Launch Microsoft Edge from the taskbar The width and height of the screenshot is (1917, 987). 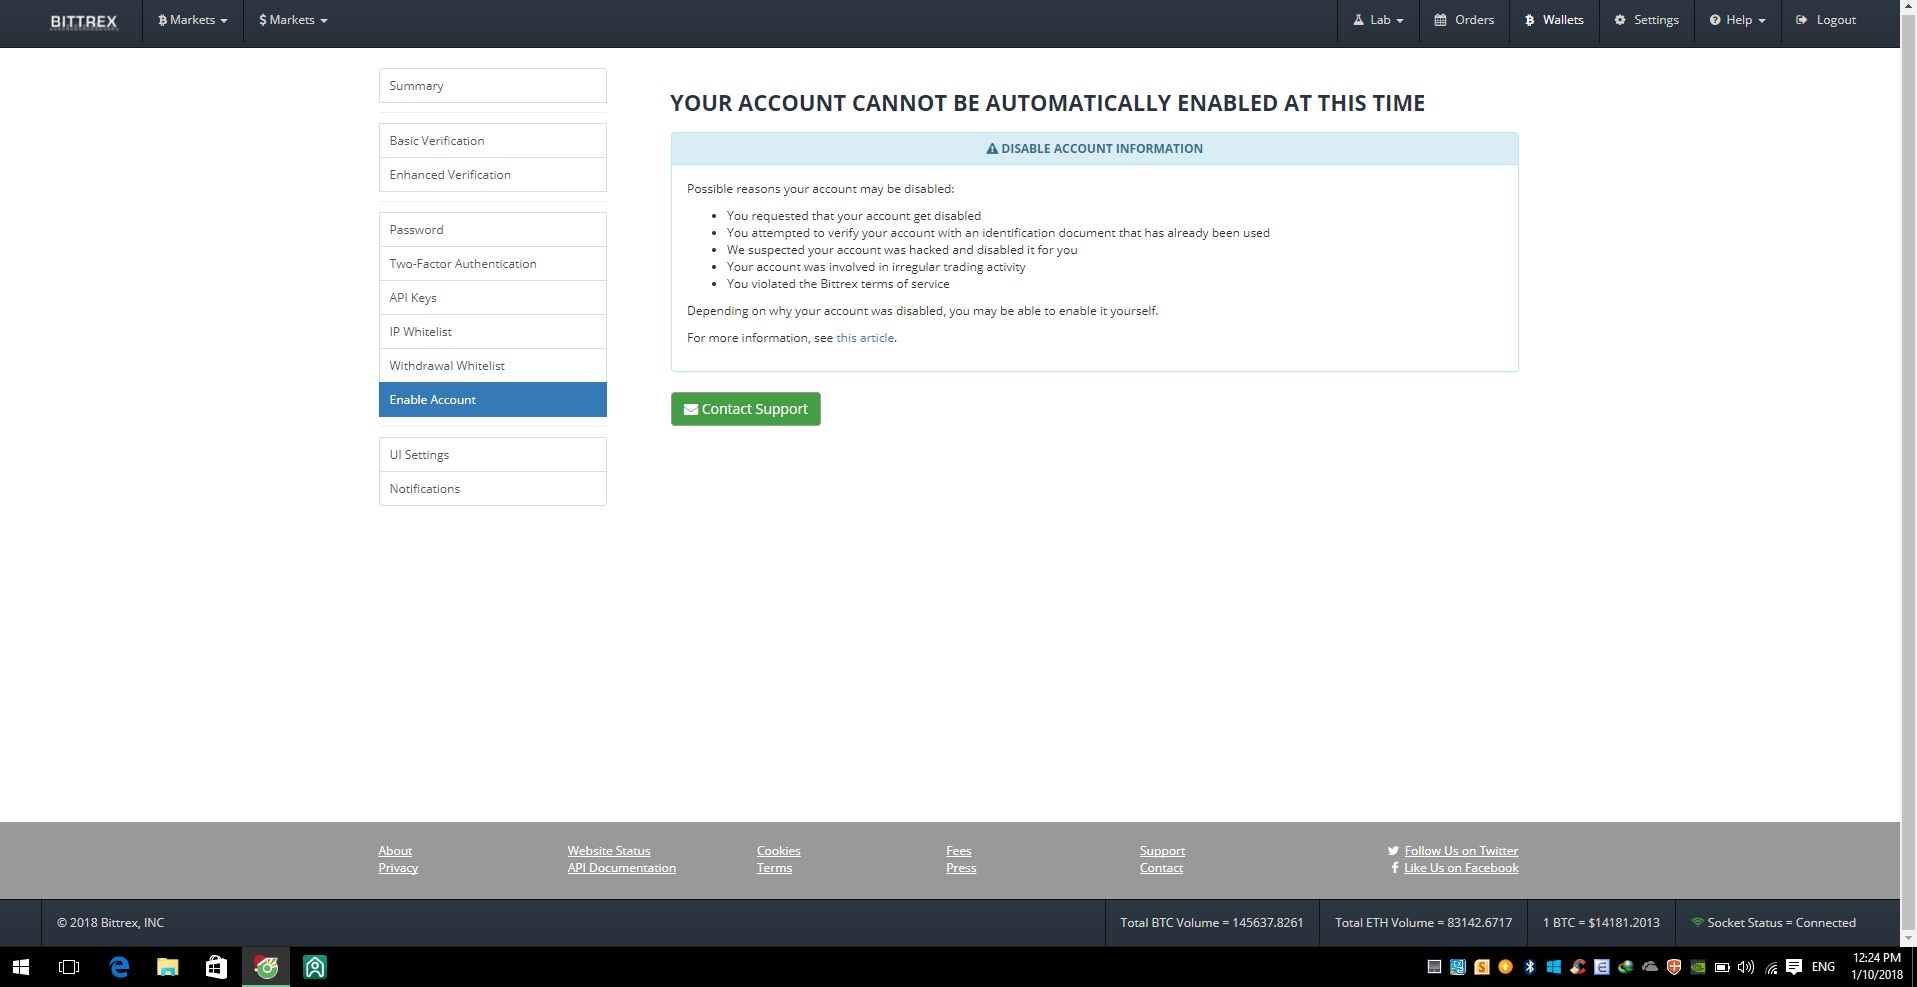(119, 967)
